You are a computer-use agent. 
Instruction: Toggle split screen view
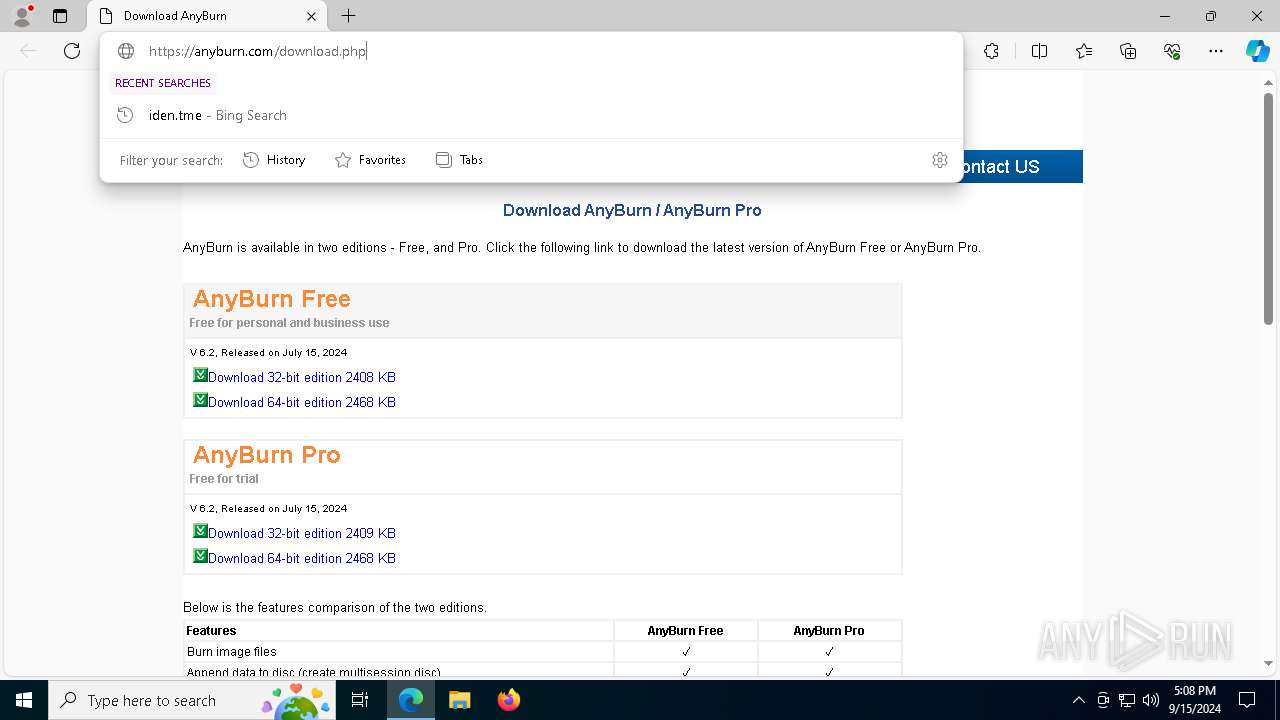1039,51
